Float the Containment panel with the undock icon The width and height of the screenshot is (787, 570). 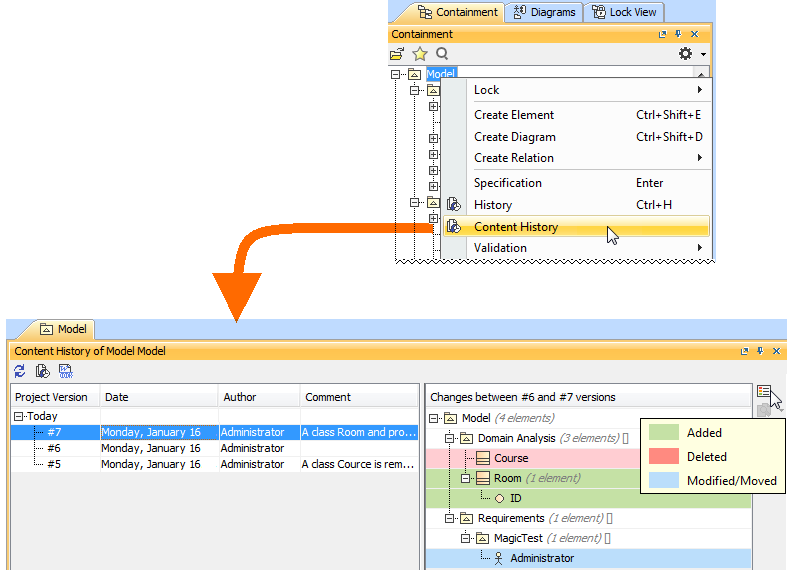(662, 34)
